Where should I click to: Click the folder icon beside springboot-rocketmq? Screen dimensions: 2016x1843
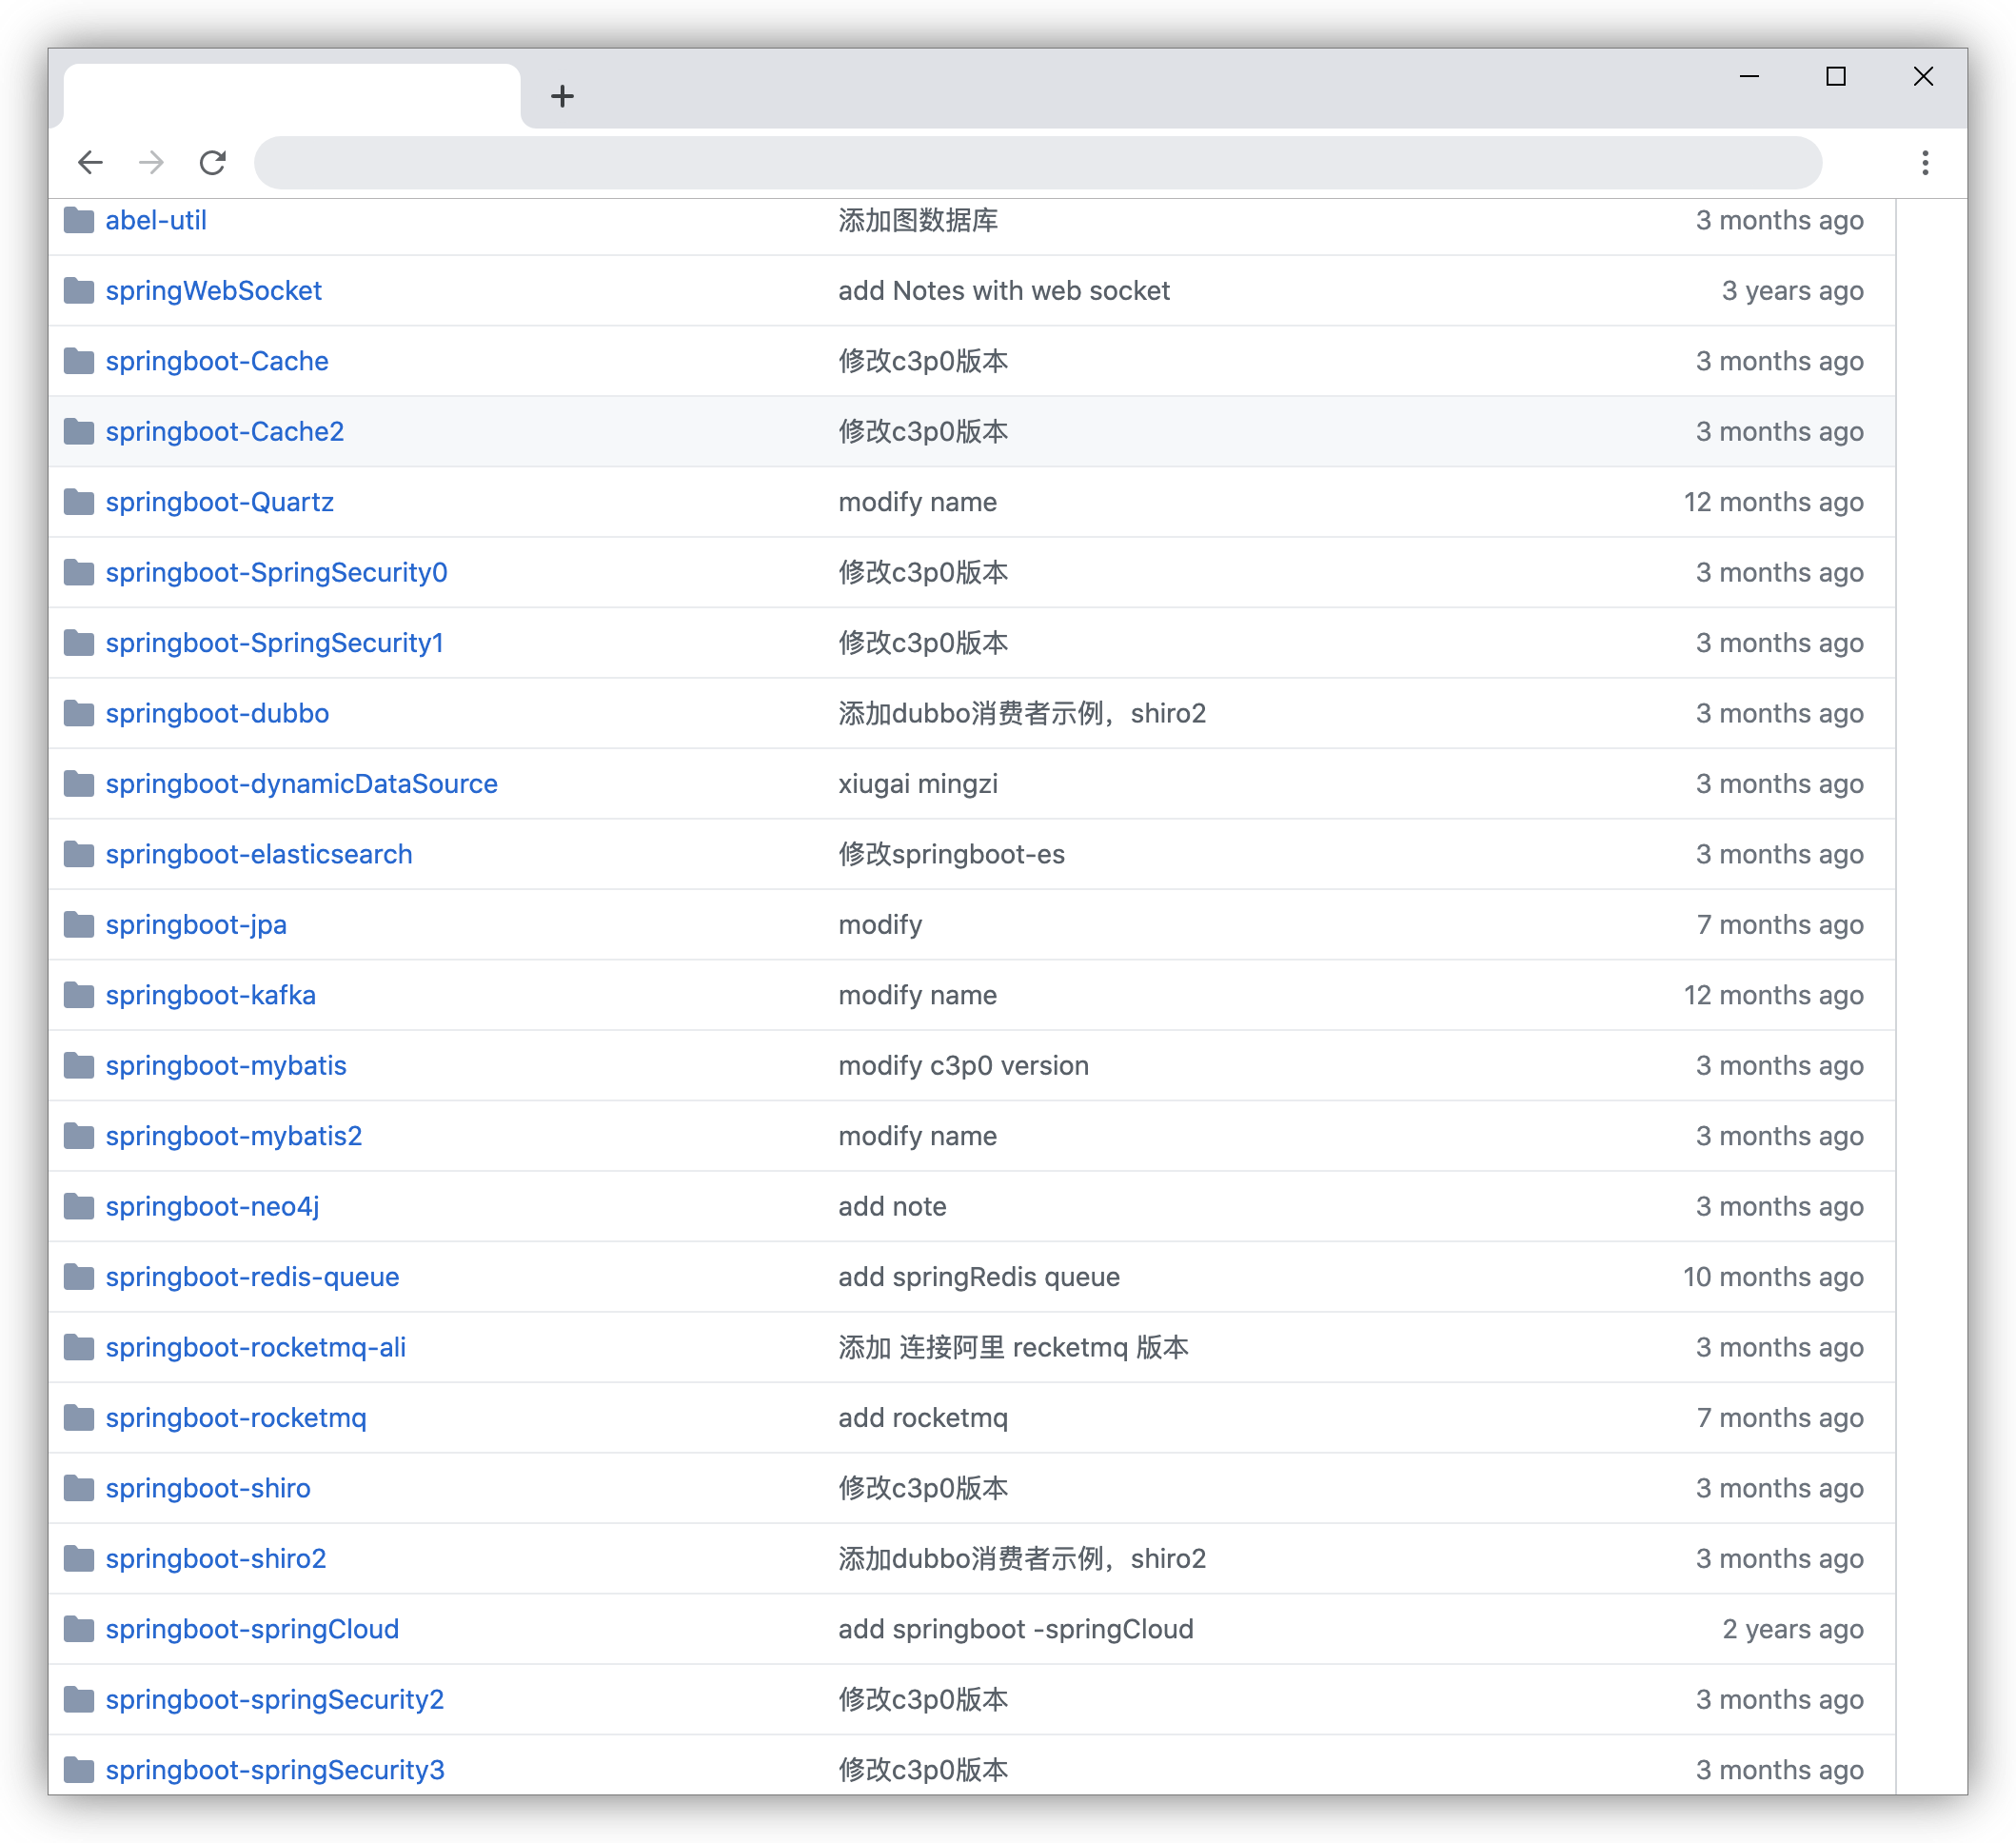[x=78, y=1417]
